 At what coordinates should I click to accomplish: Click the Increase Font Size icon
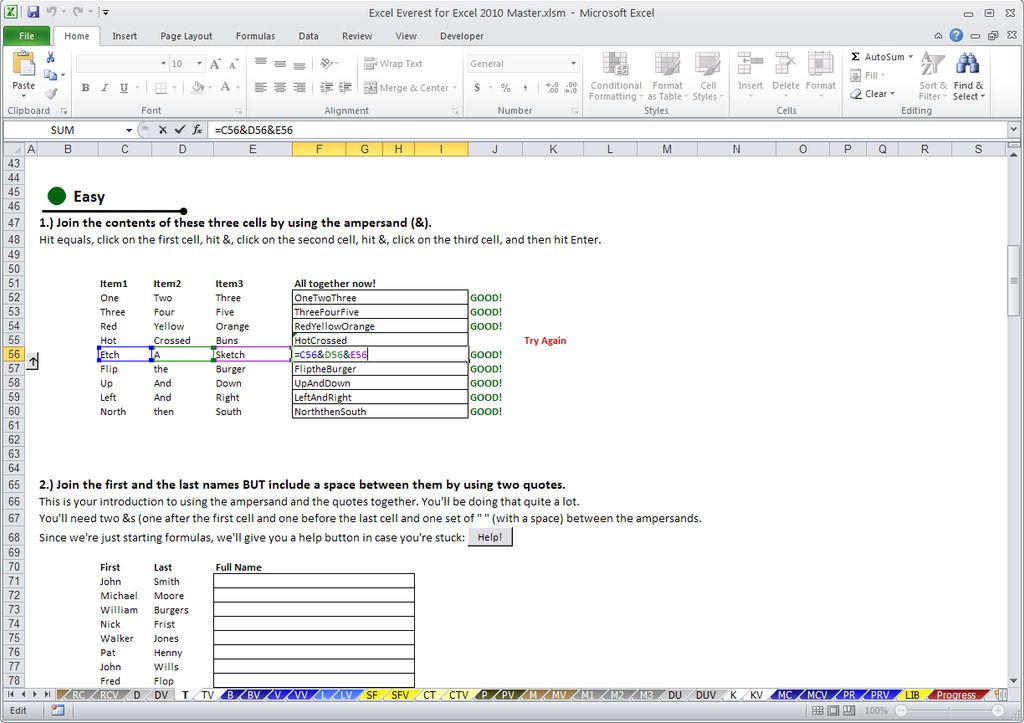[x=215, y=64]
